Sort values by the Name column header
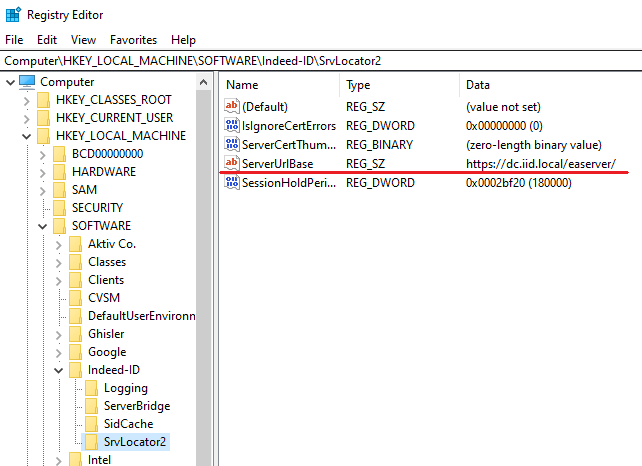This screenshot has height=466, width=642. pyautogui.click(x=280, y=85)
